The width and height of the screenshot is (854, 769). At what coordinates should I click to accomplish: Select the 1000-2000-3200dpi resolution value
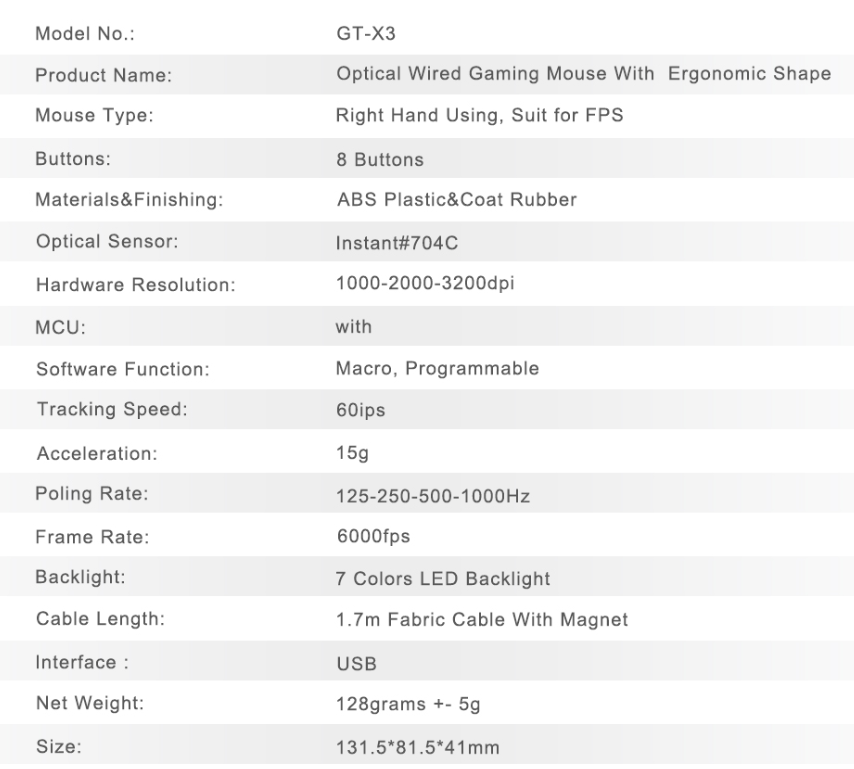[426, 284]
